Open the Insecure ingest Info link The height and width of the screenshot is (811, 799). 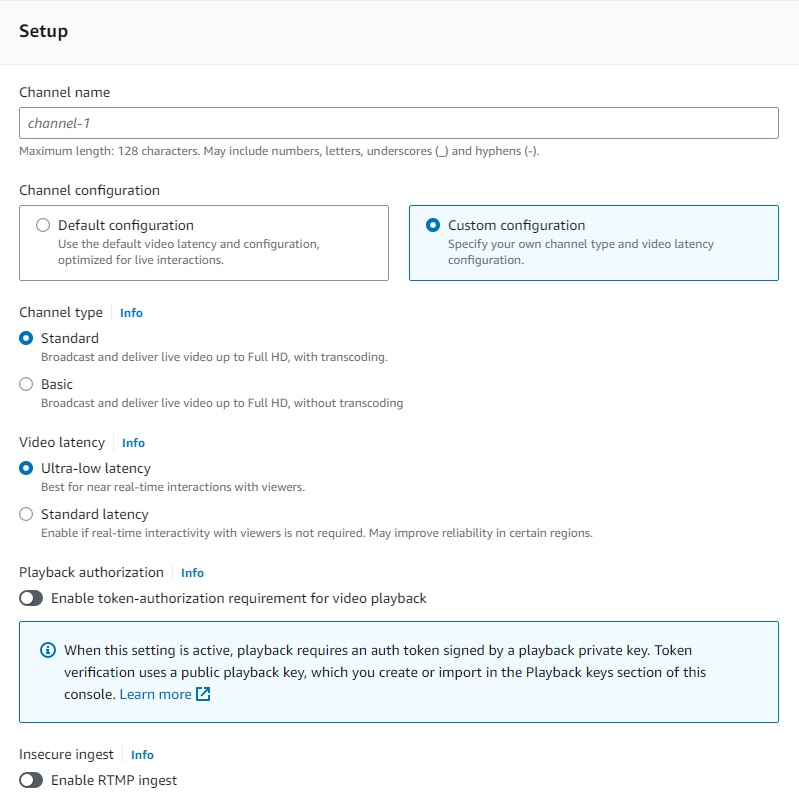pyautogui.click(x=142, y=755)
